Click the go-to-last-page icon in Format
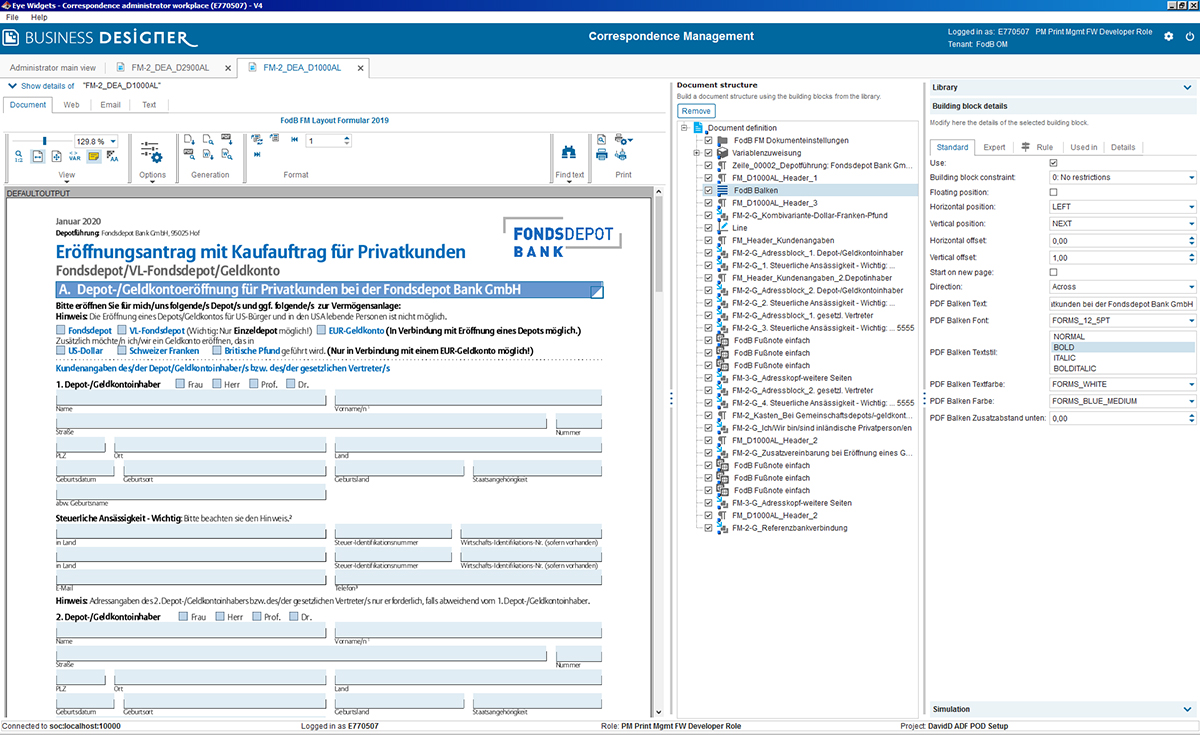Image resolution: width=1200 pixels, height=735 pixels. click(x=257, y=155)
